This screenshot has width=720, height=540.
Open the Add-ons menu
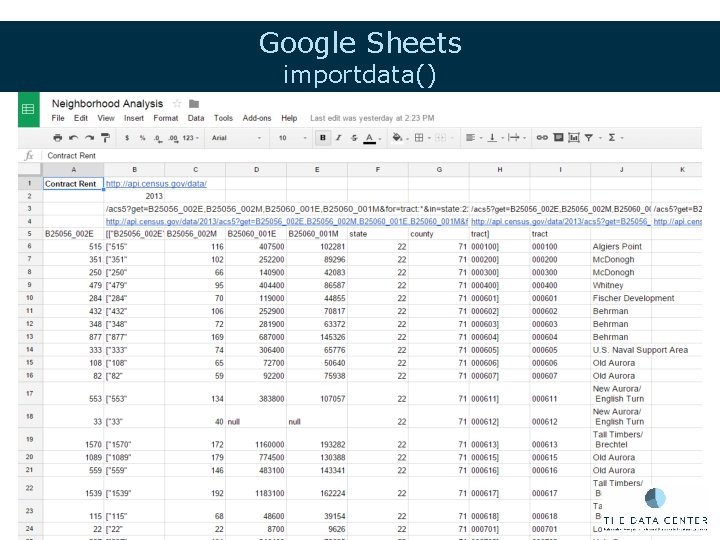[257, 118]
